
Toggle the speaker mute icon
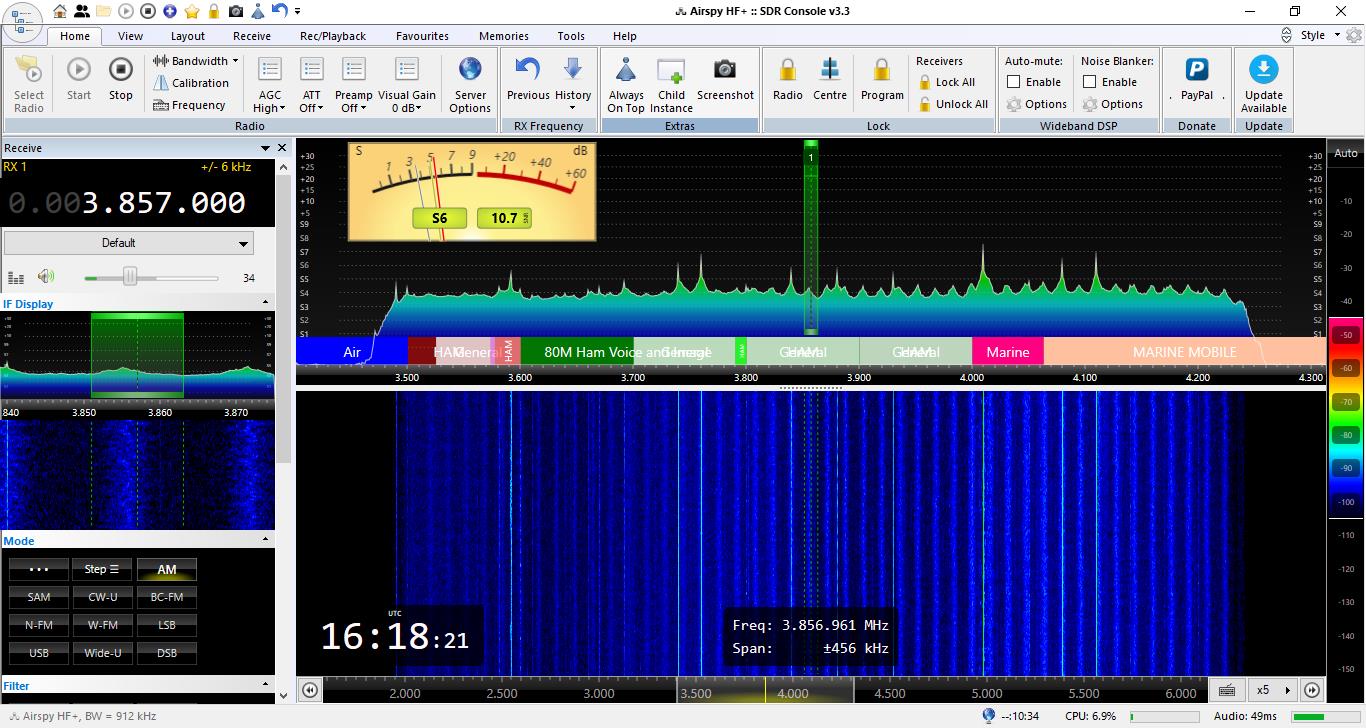click(x=46, y=277)
